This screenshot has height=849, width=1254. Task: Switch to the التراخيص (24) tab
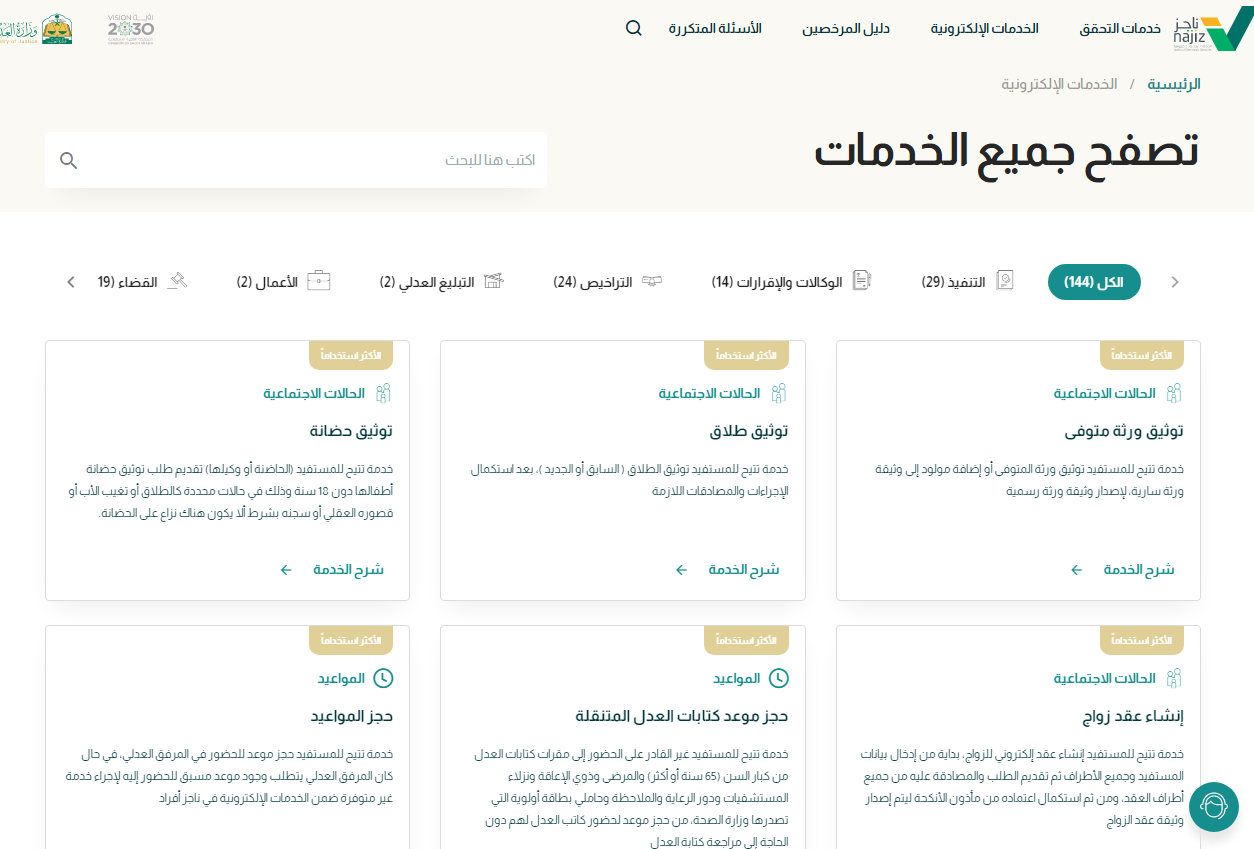(608, 282)
